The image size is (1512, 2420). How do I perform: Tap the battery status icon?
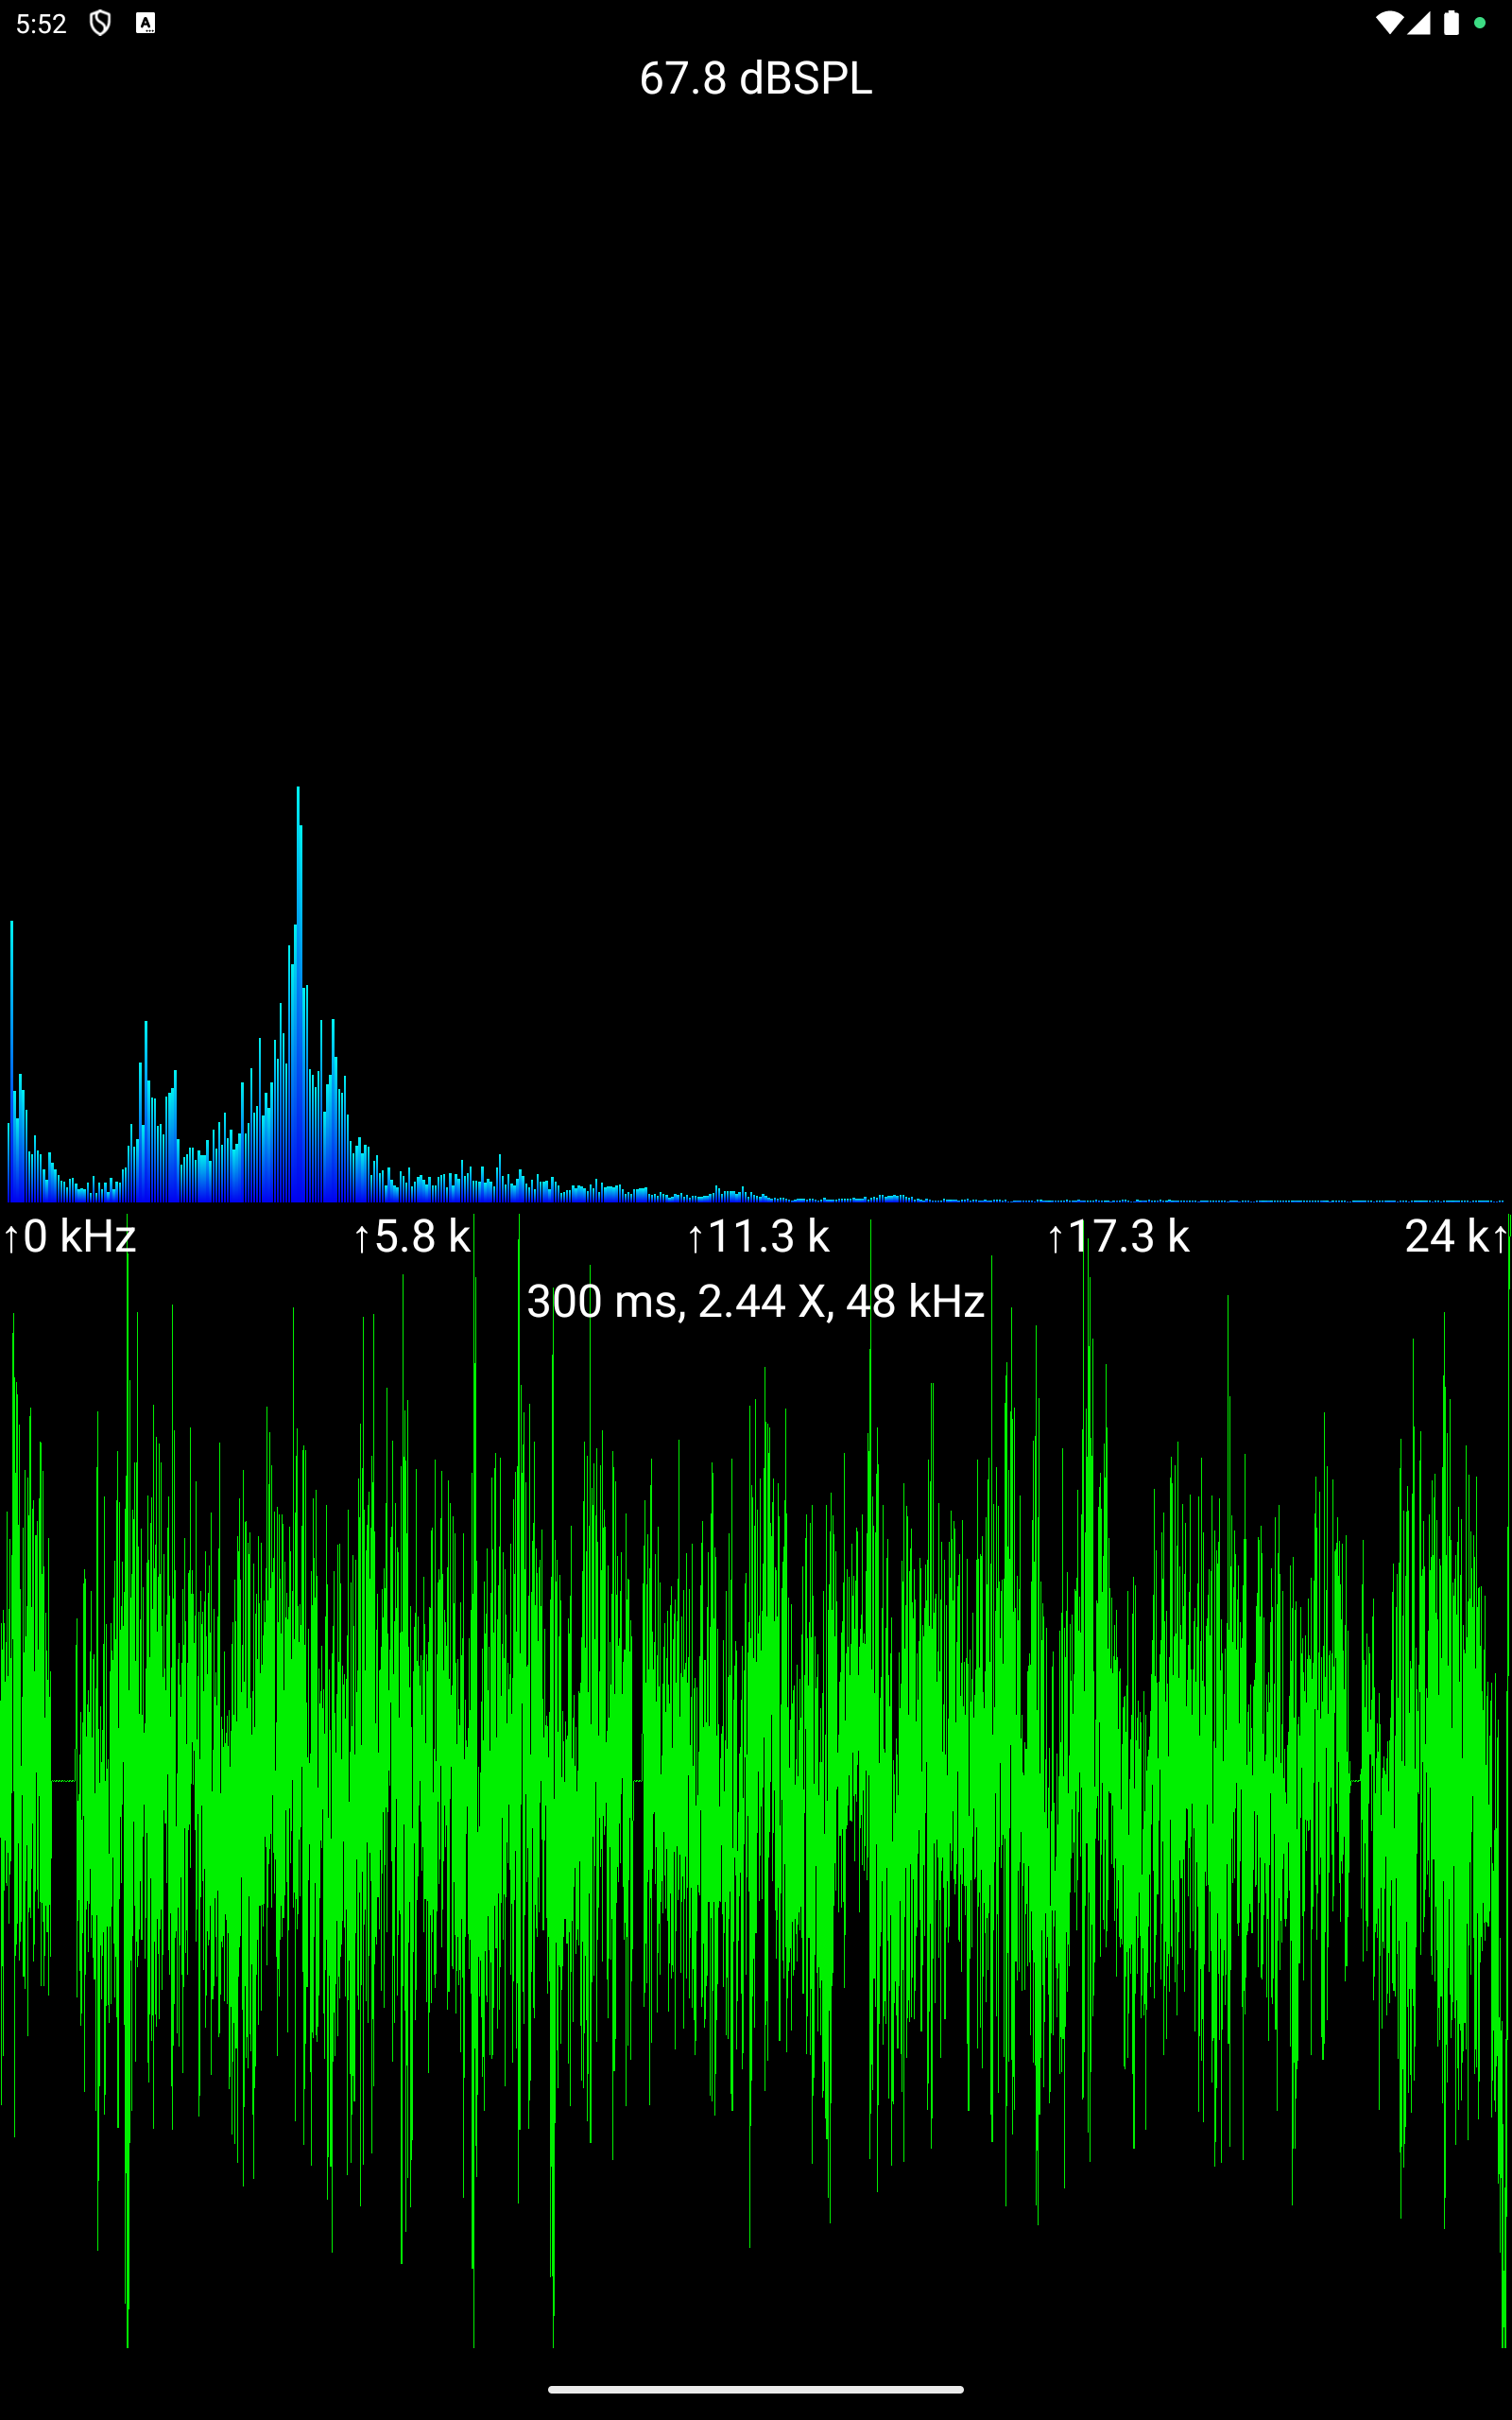1451,23
